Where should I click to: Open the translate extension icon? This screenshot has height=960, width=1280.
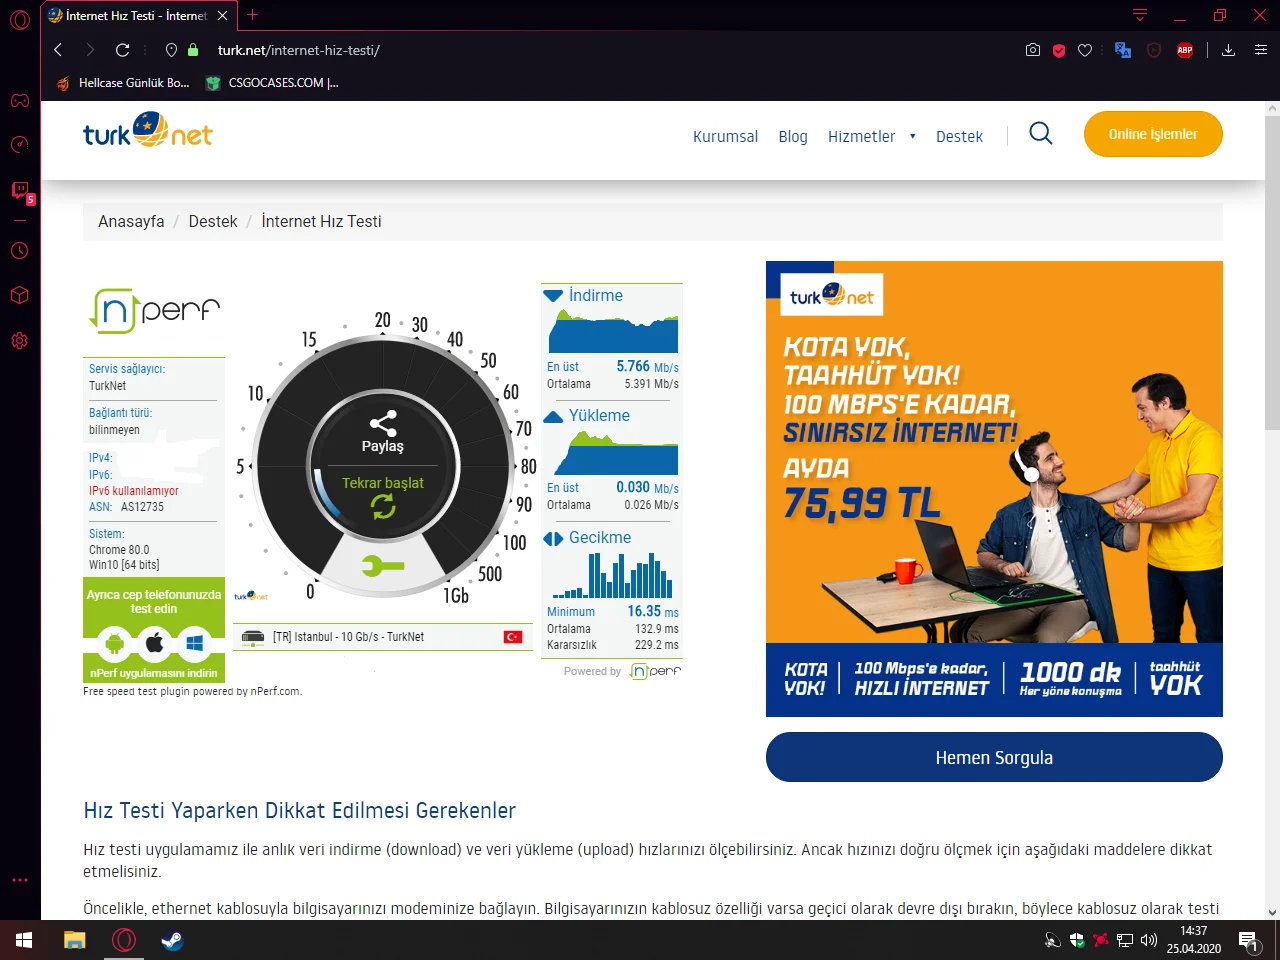tap(1123, 50)
